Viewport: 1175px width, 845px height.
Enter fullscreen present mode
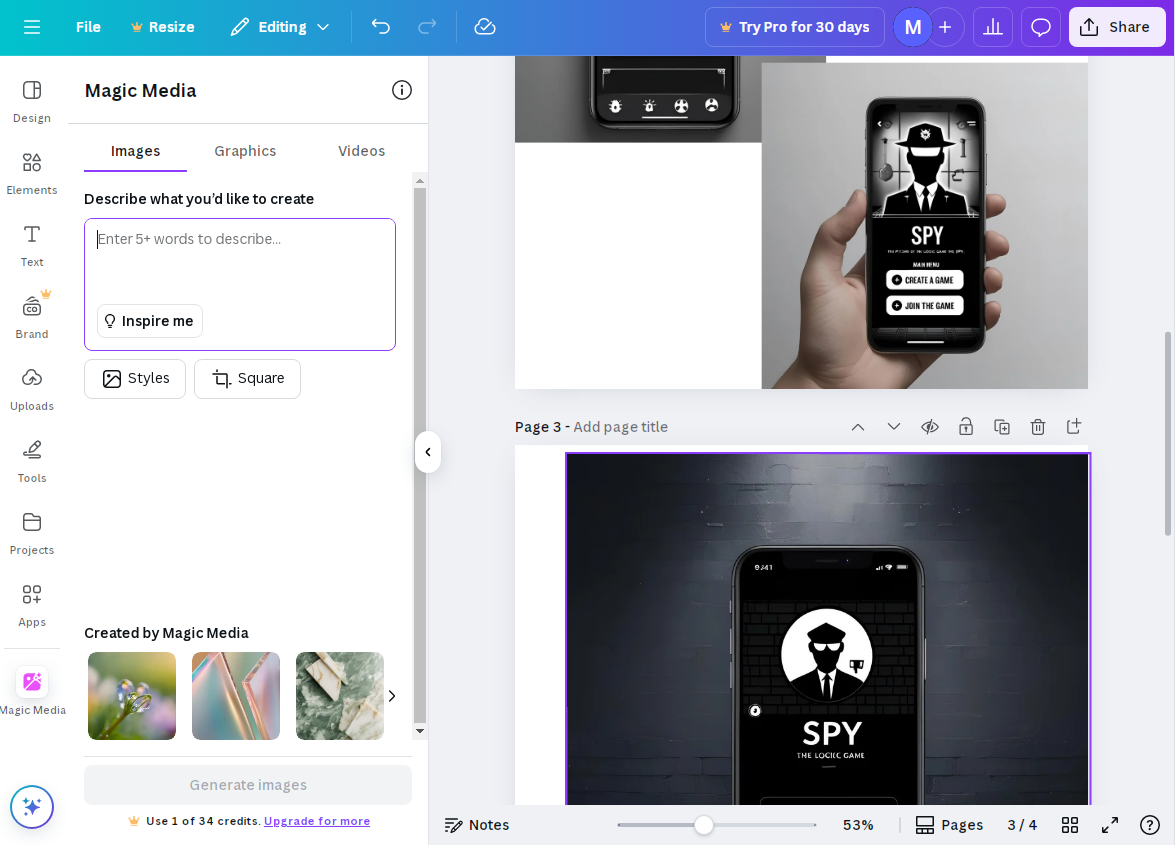[1110, 825]
